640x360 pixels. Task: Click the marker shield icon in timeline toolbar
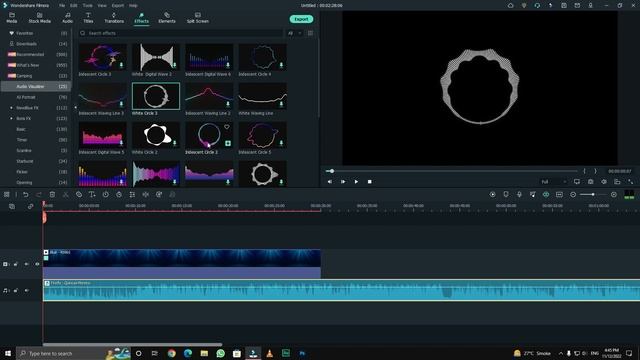pos(506,195)
